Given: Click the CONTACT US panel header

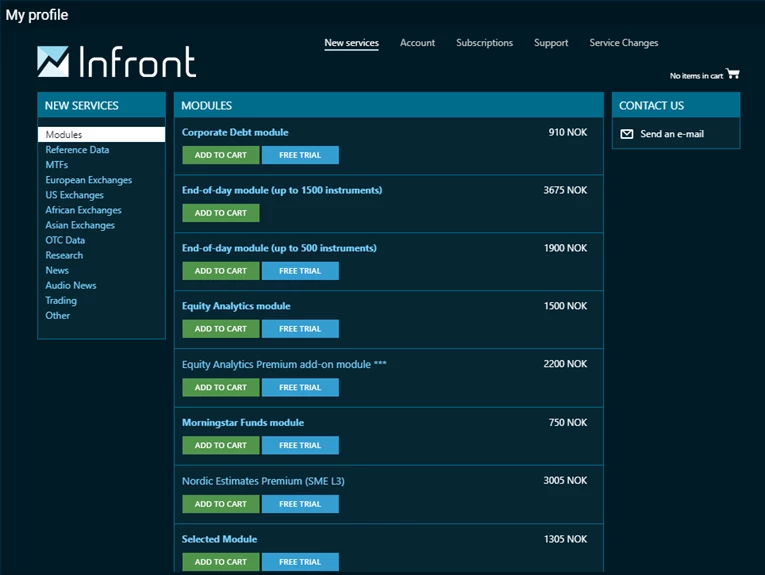Looking at the screenshot, I should (676, 105).
